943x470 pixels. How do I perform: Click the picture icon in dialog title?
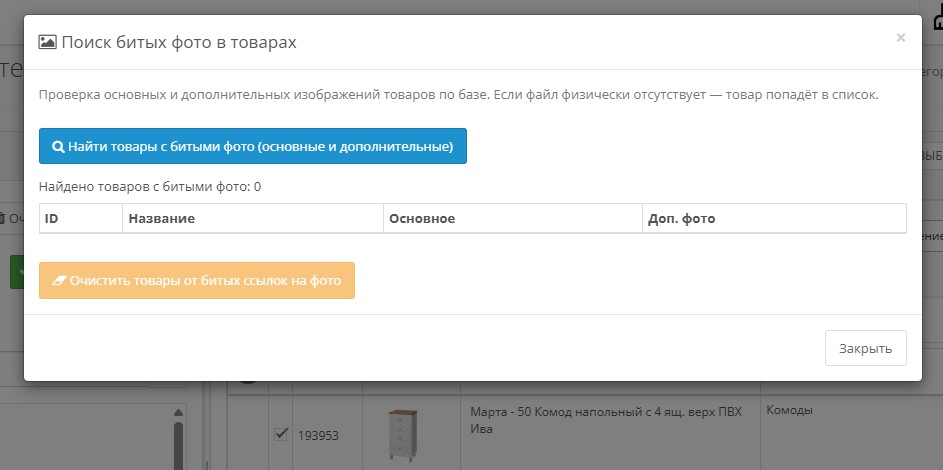(47, 42)
